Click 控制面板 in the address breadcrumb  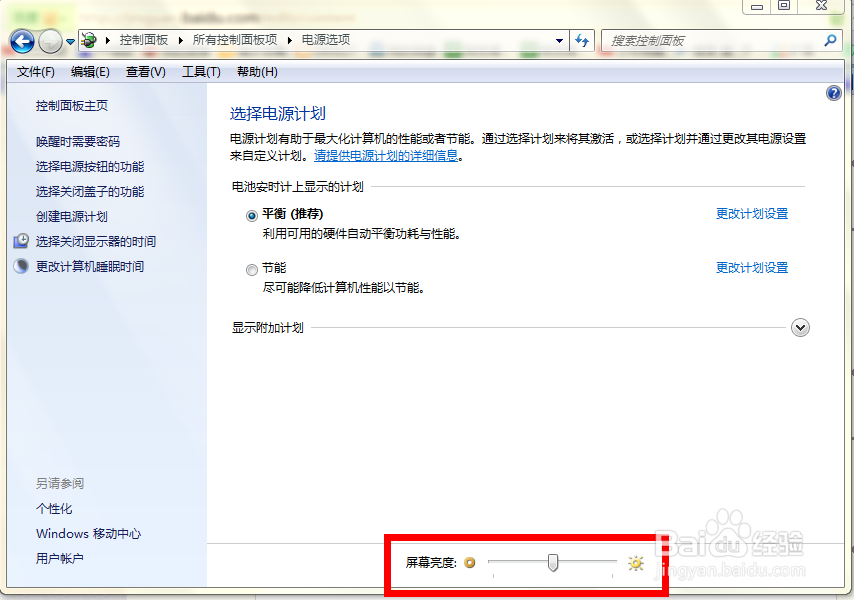(x=144, y=40)
